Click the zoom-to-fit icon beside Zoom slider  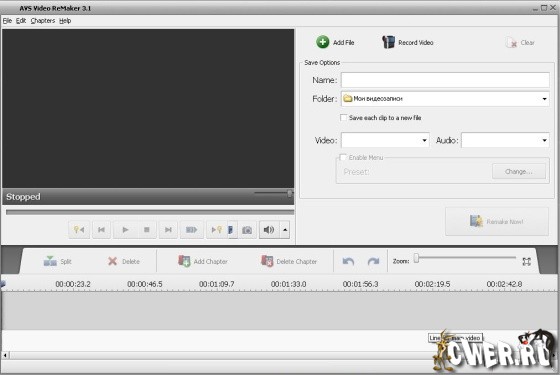tap(526, 261)
